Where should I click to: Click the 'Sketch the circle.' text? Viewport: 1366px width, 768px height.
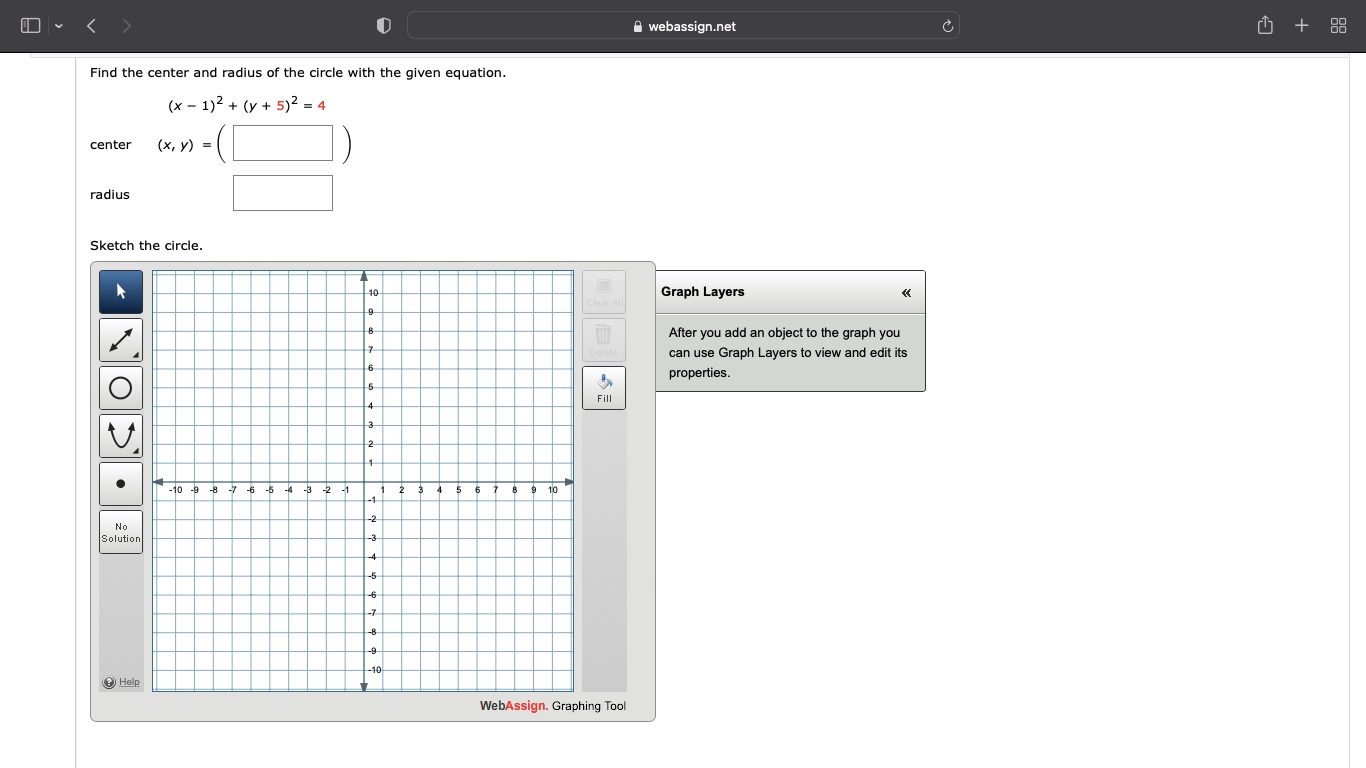[x=146, y=245]
